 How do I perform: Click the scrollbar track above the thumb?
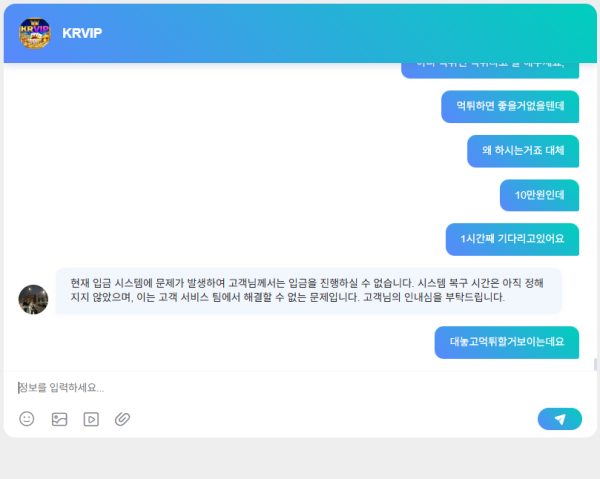[x=595, y=200]
